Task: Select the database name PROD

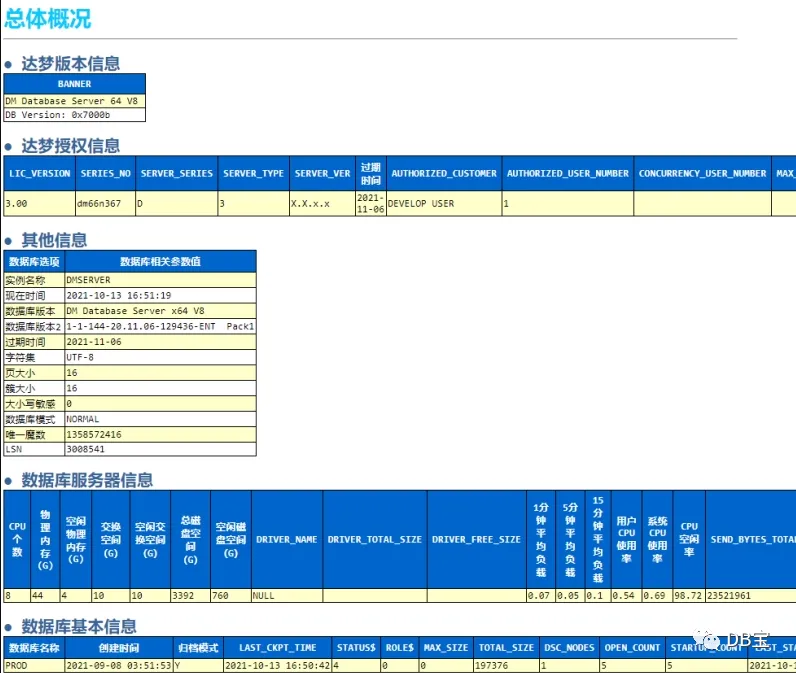Action: [x=34, y=666]
